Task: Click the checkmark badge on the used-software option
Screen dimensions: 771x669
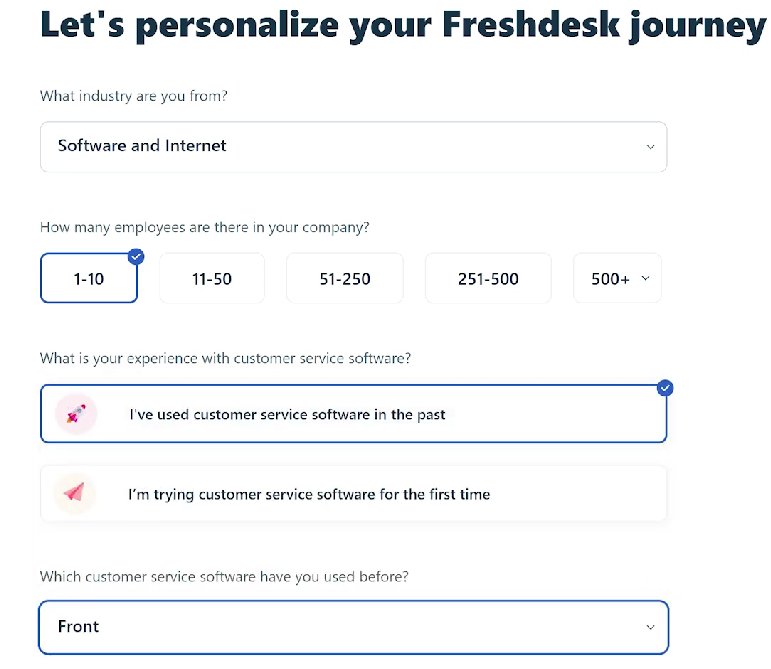Action: tap(666, 388)
